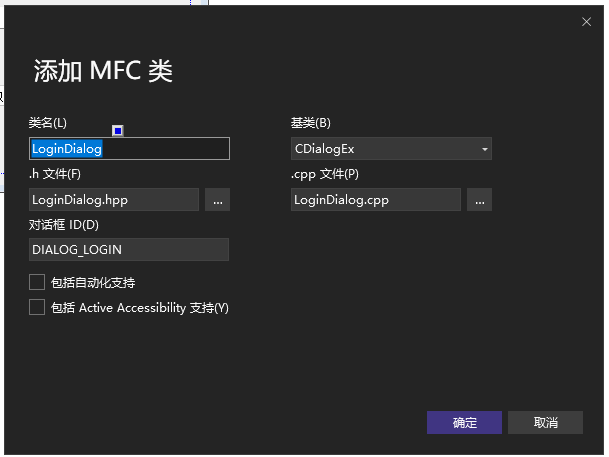Click the .h 文件(F) label
Image resolution: width=609 pixels, height=457 pixels.
[55, 174]
